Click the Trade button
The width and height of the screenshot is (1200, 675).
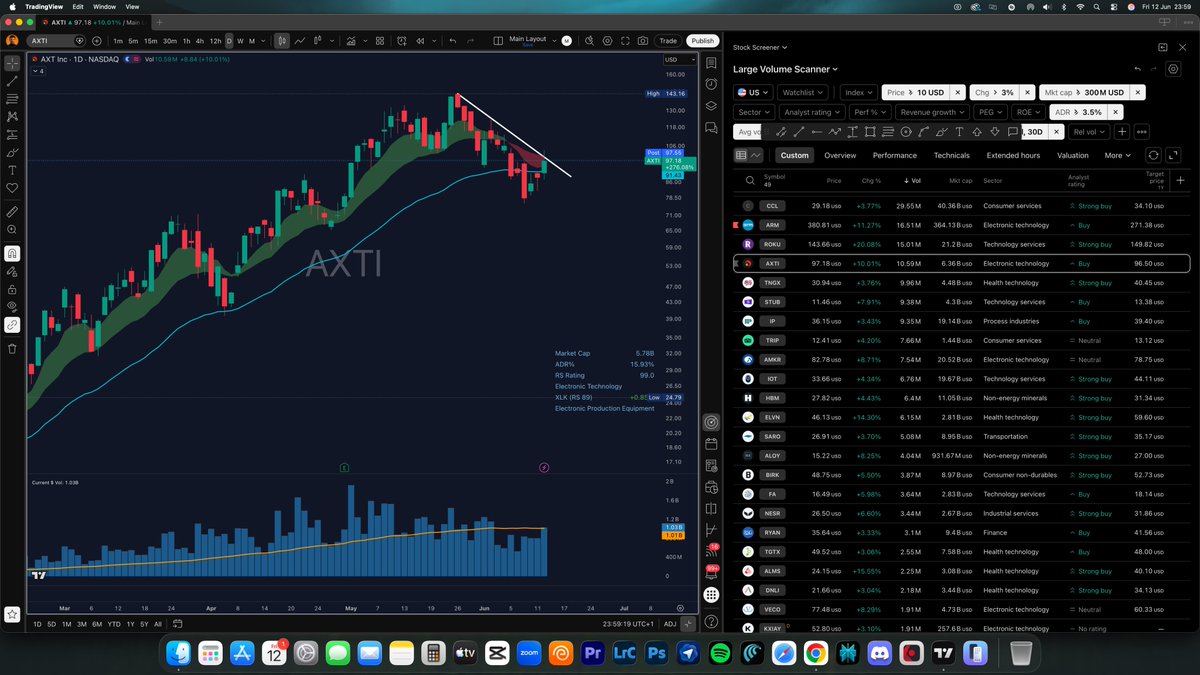click(x=667, y=41)
